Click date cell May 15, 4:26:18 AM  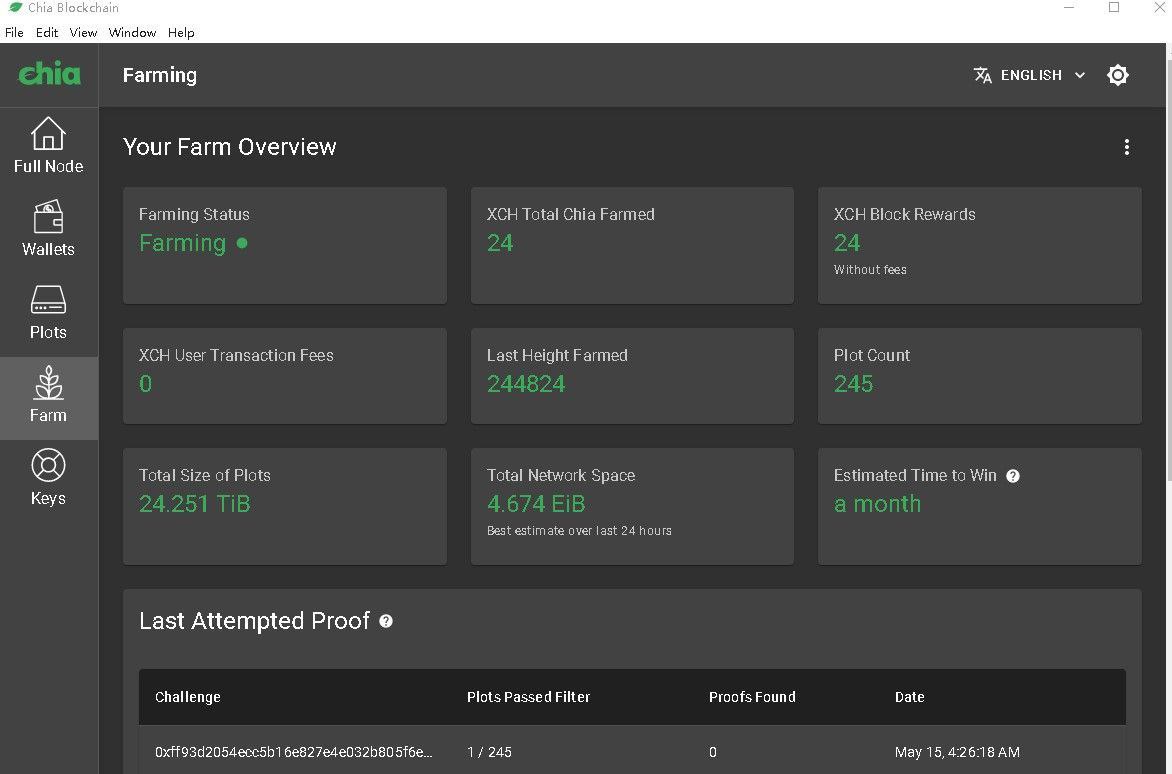(957, 752)
